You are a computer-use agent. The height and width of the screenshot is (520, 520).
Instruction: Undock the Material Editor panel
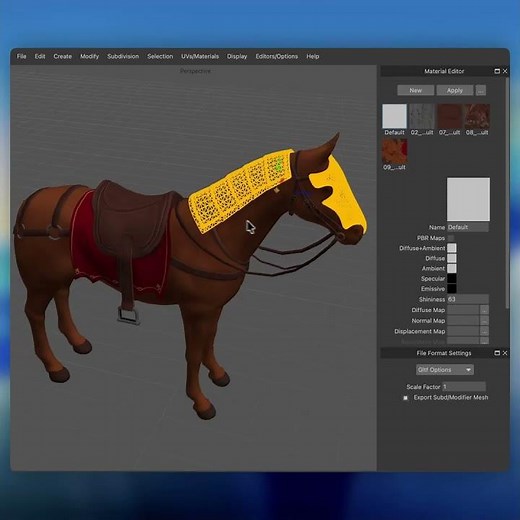point(497,71)
